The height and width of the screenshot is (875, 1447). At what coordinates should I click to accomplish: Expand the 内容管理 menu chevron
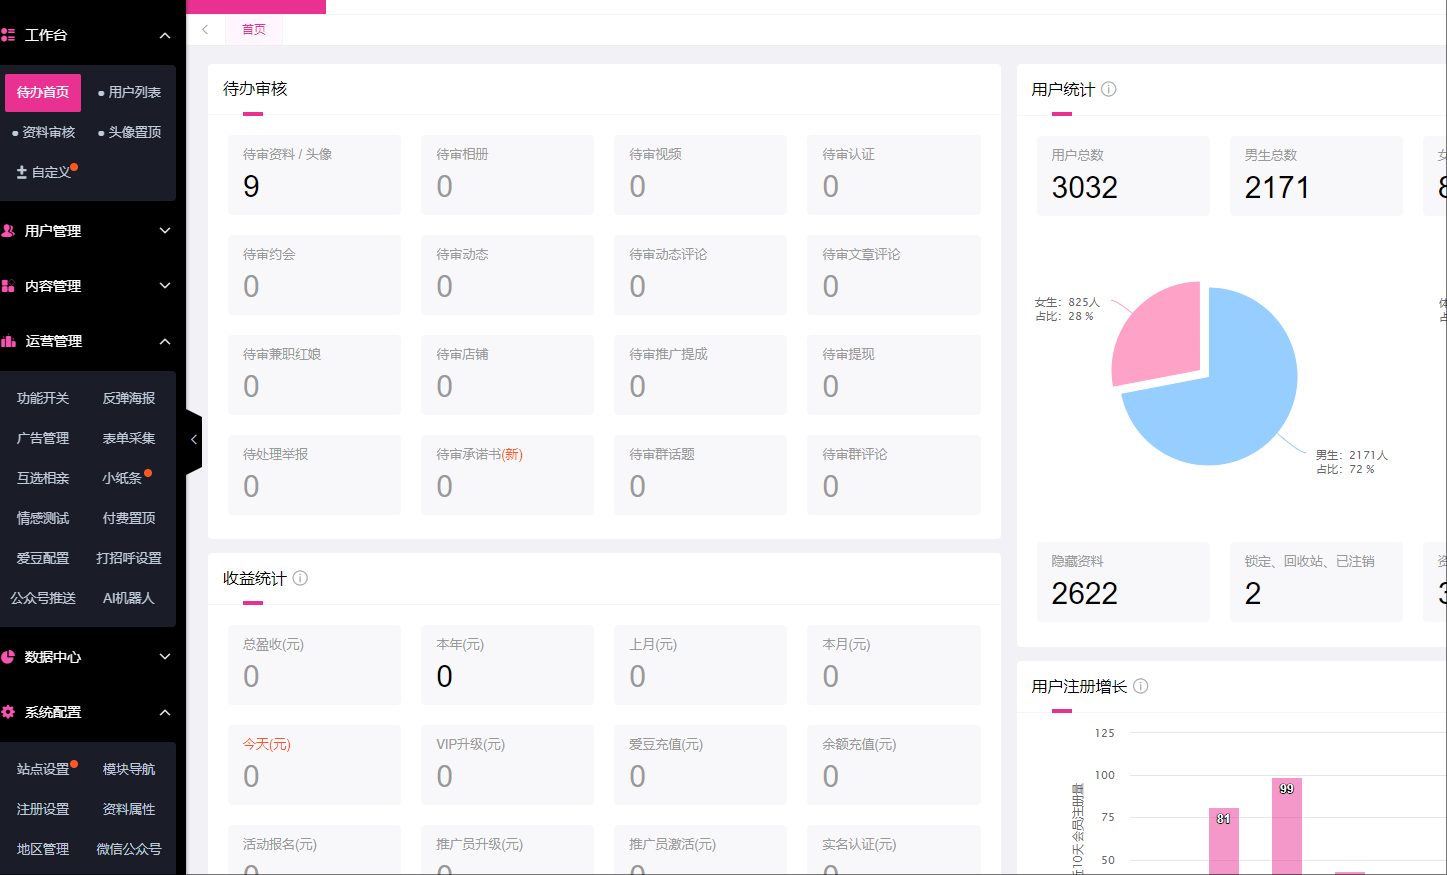(x=165, y=286)
